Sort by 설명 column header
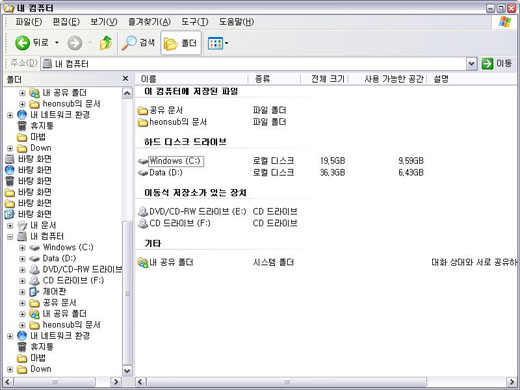The height and width of the screenshot is (390, 520). (472, 79)
